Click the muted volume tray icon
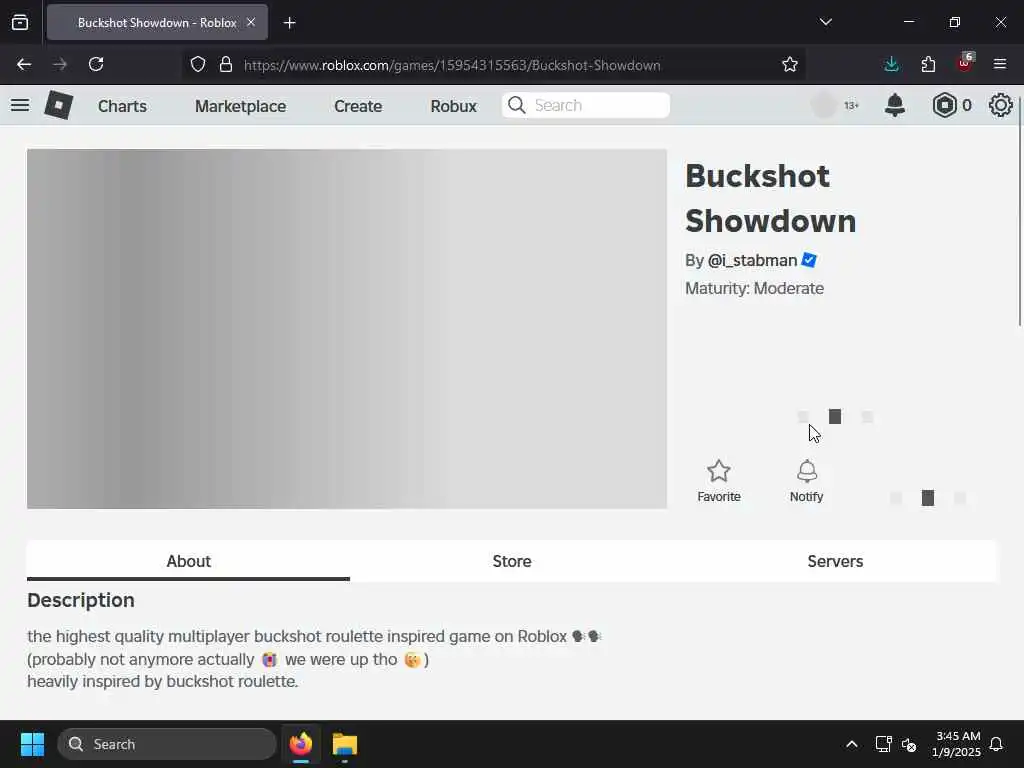This screenshot has height=768, width=1024. [x=908, y=744]
